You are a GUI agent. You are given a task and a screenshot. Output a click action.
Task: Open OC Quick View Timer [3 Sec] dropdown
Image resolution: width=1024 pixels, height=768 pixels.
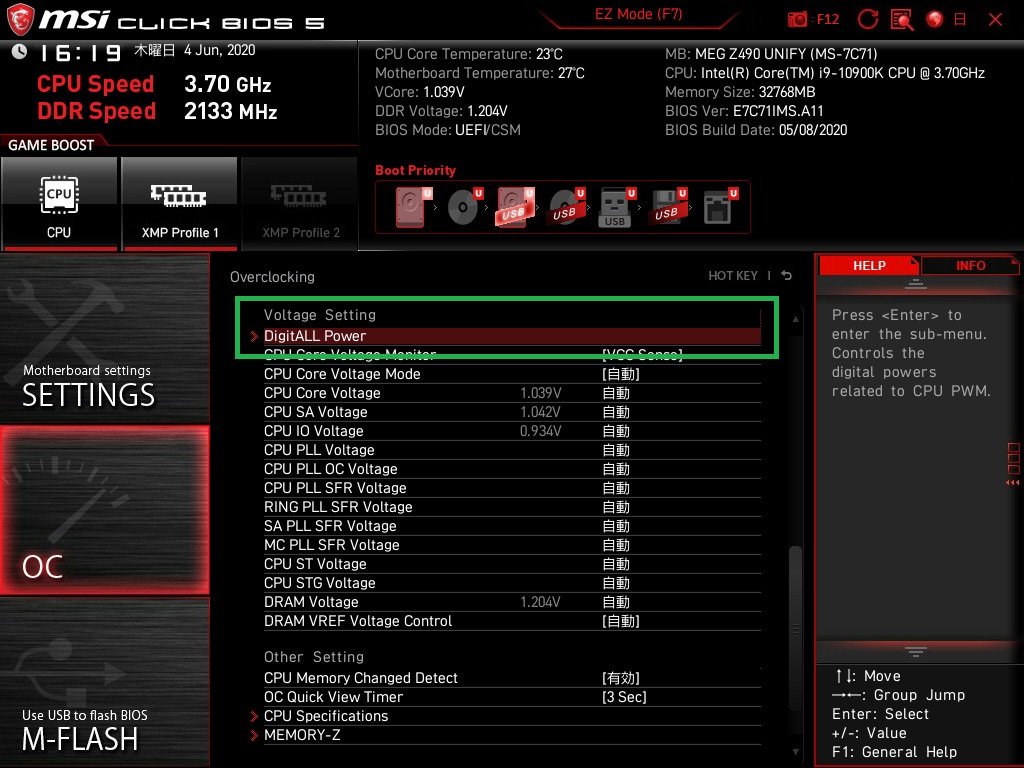point(624,697)
